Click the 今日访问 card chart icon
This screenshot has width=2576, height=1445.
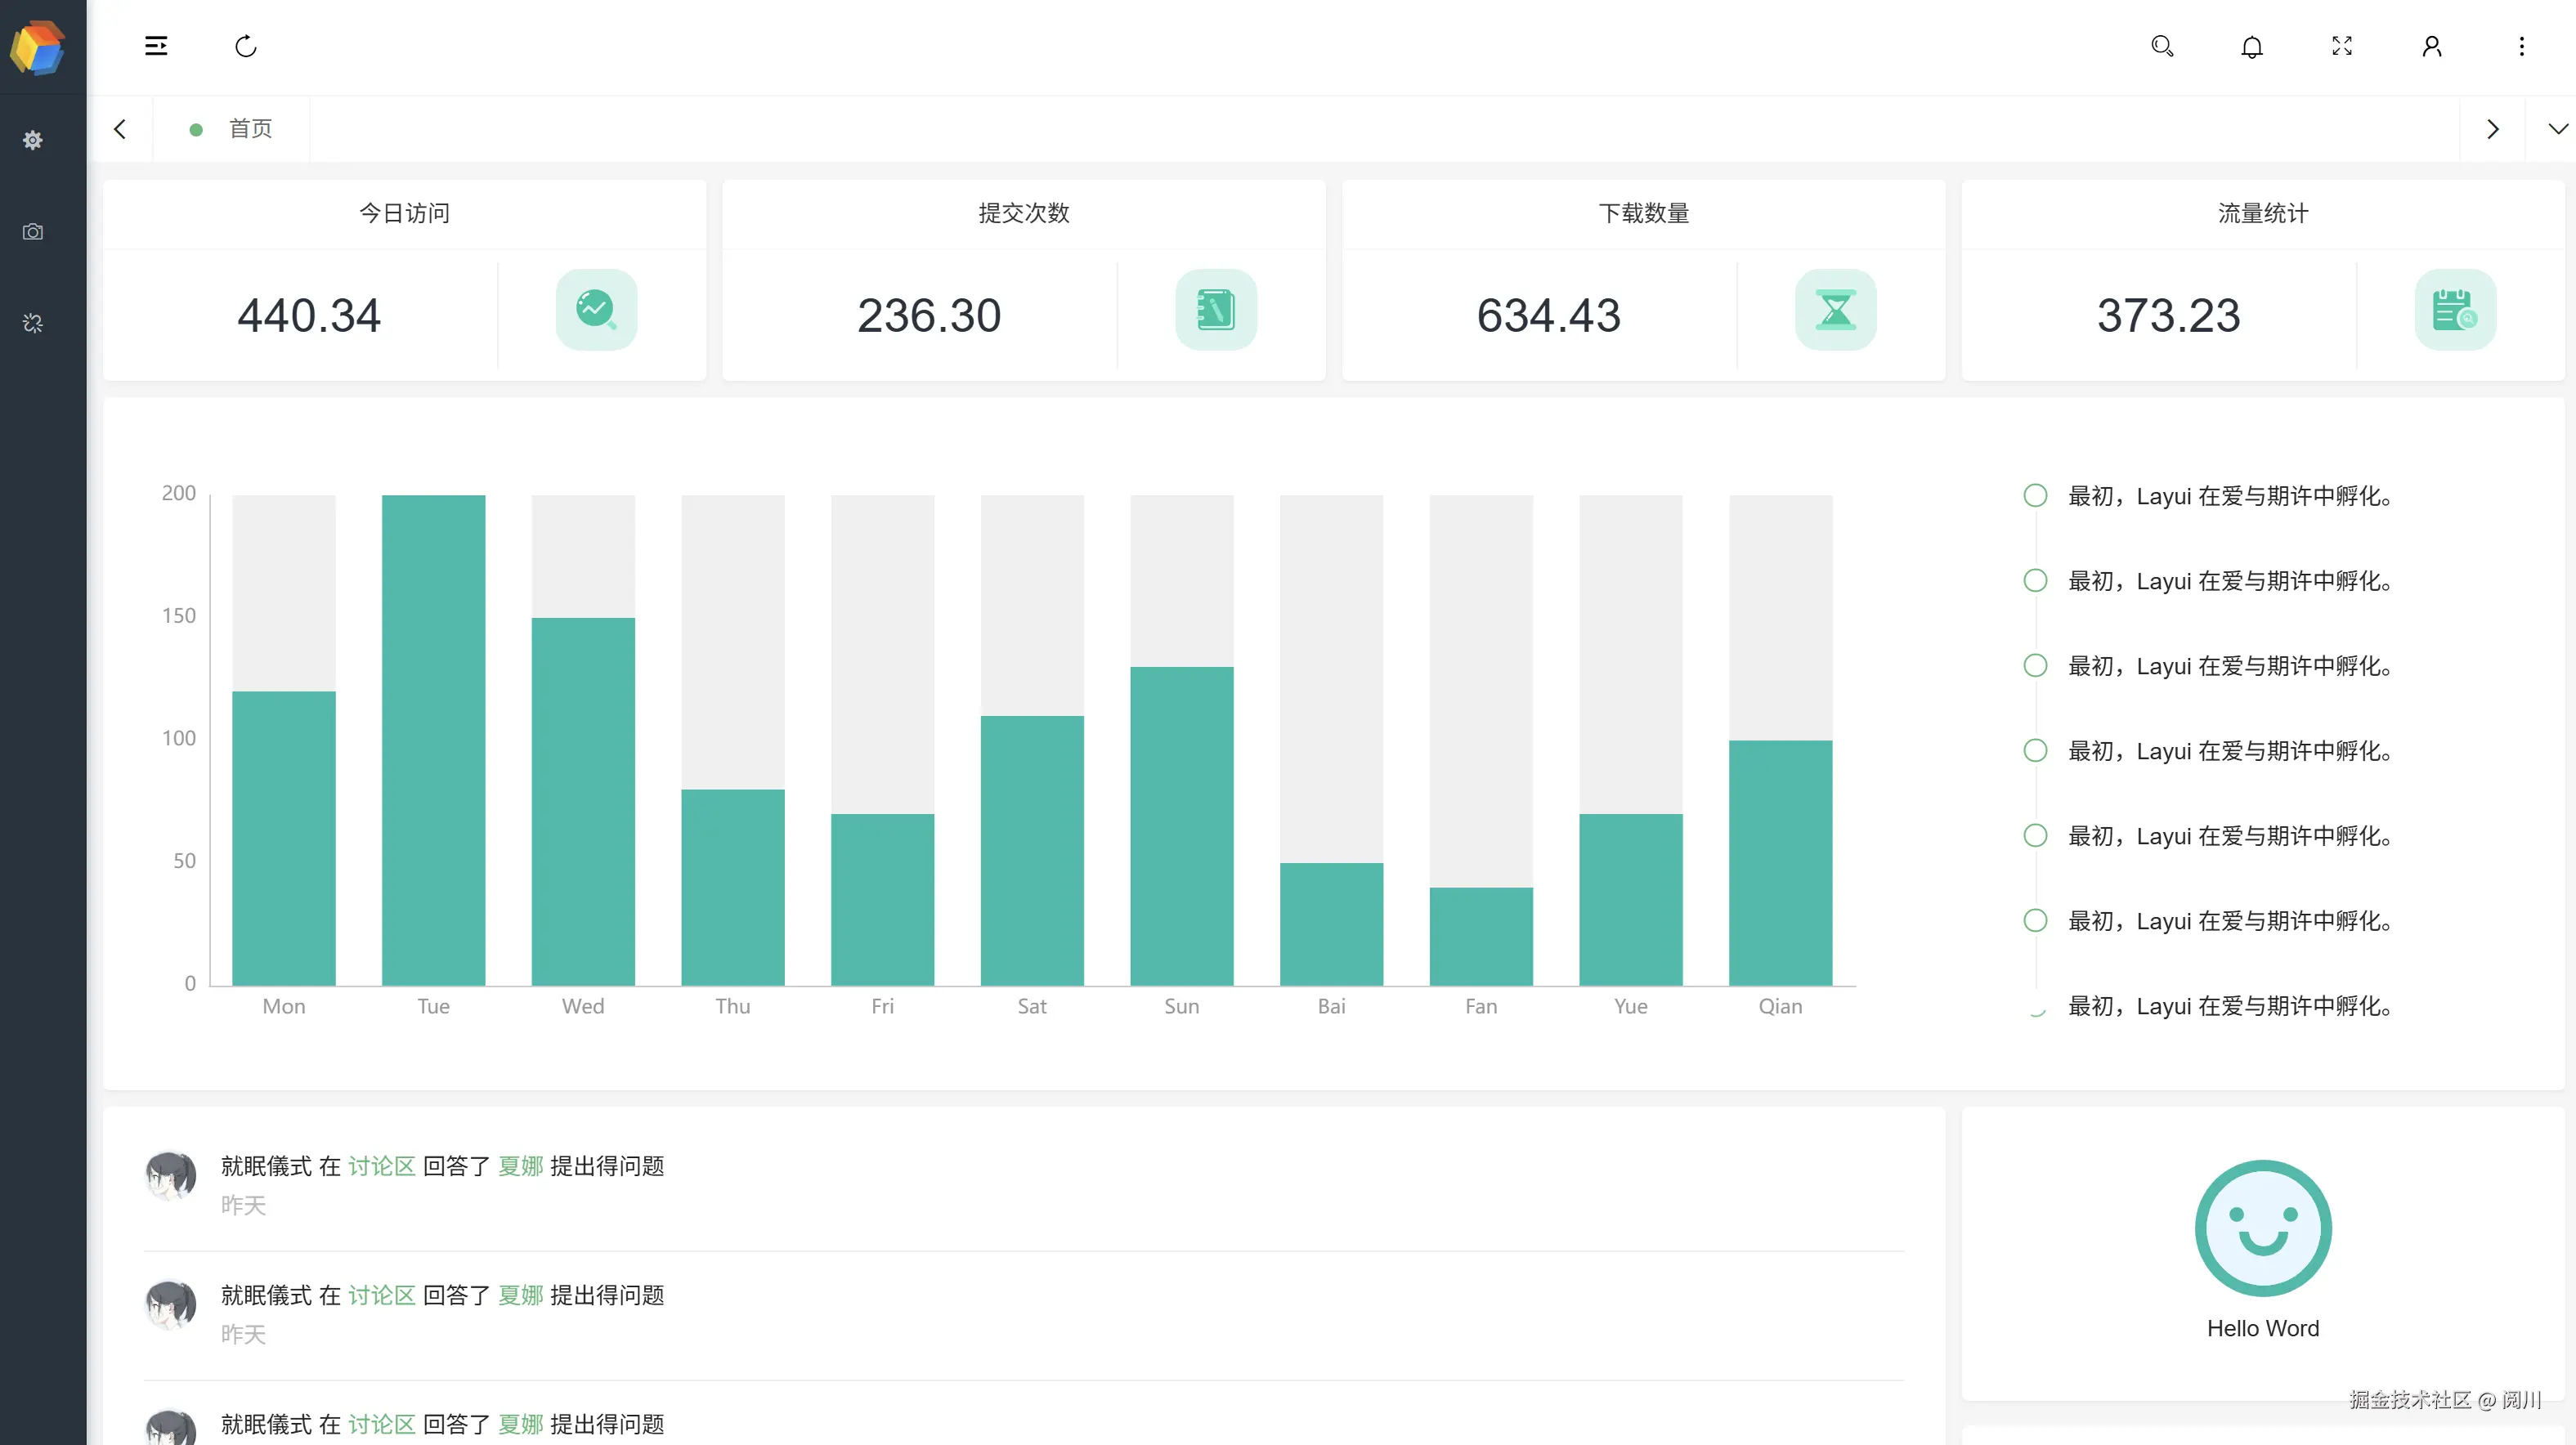tap(596, 310)
